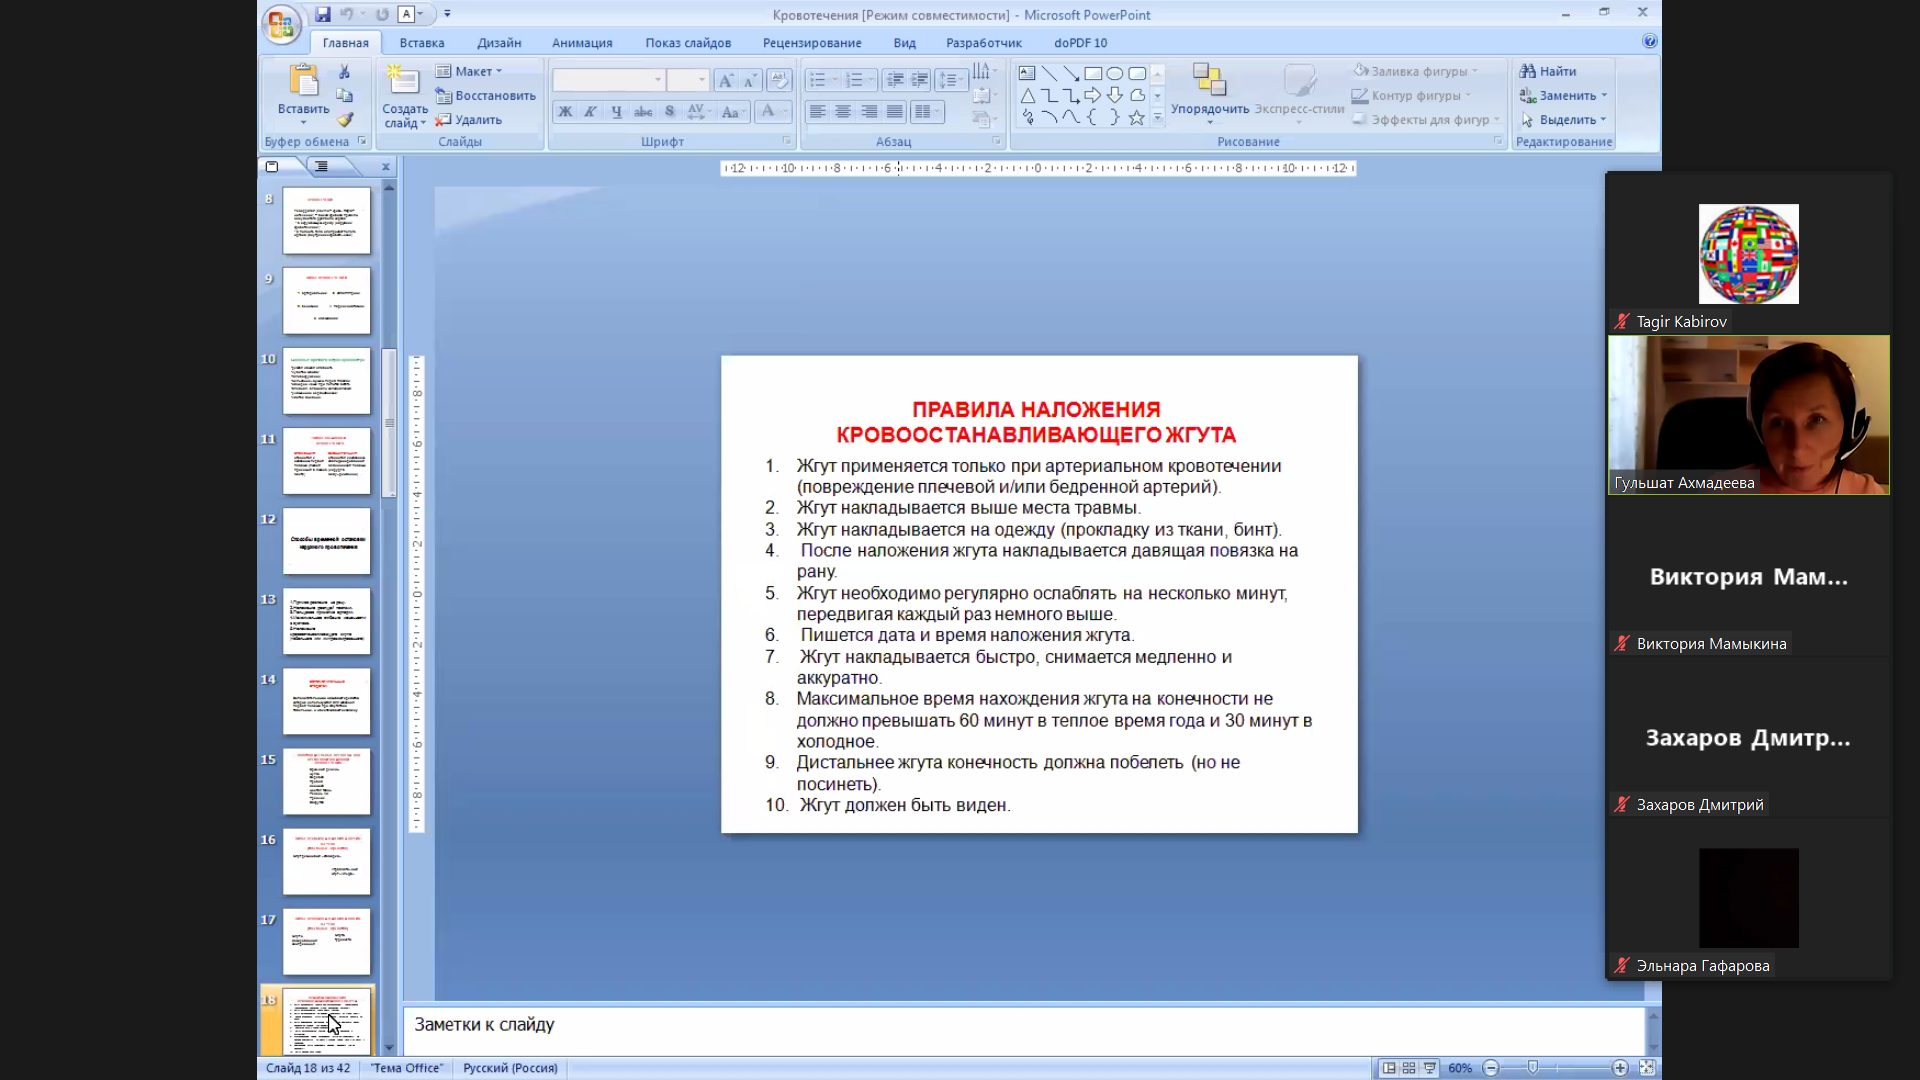Image resolution: width=1920 pixels, height=1080 pixels.
Task: Toggle bold Ж formatting
Action: 565,112
